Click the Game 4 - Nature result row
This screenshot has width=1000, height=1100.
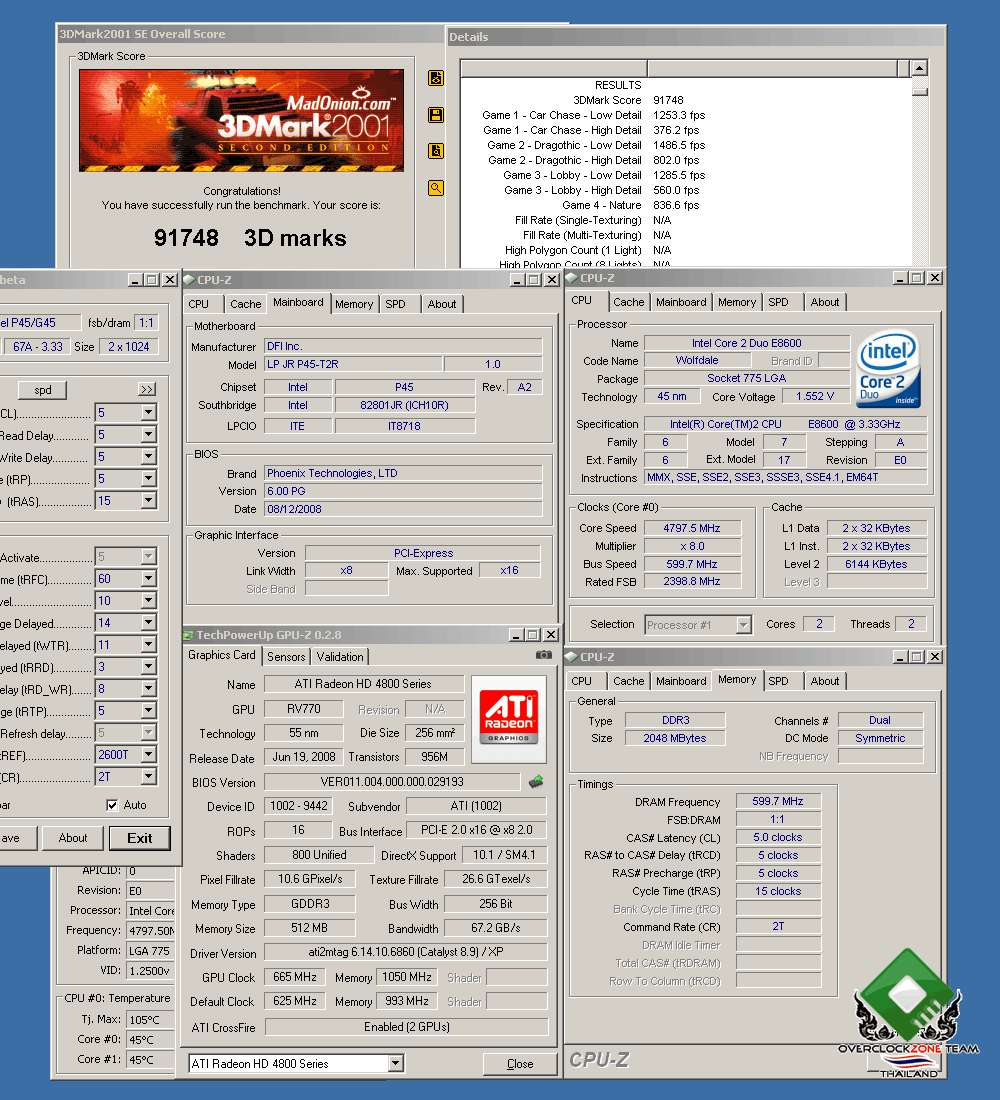tap(630, 205)
